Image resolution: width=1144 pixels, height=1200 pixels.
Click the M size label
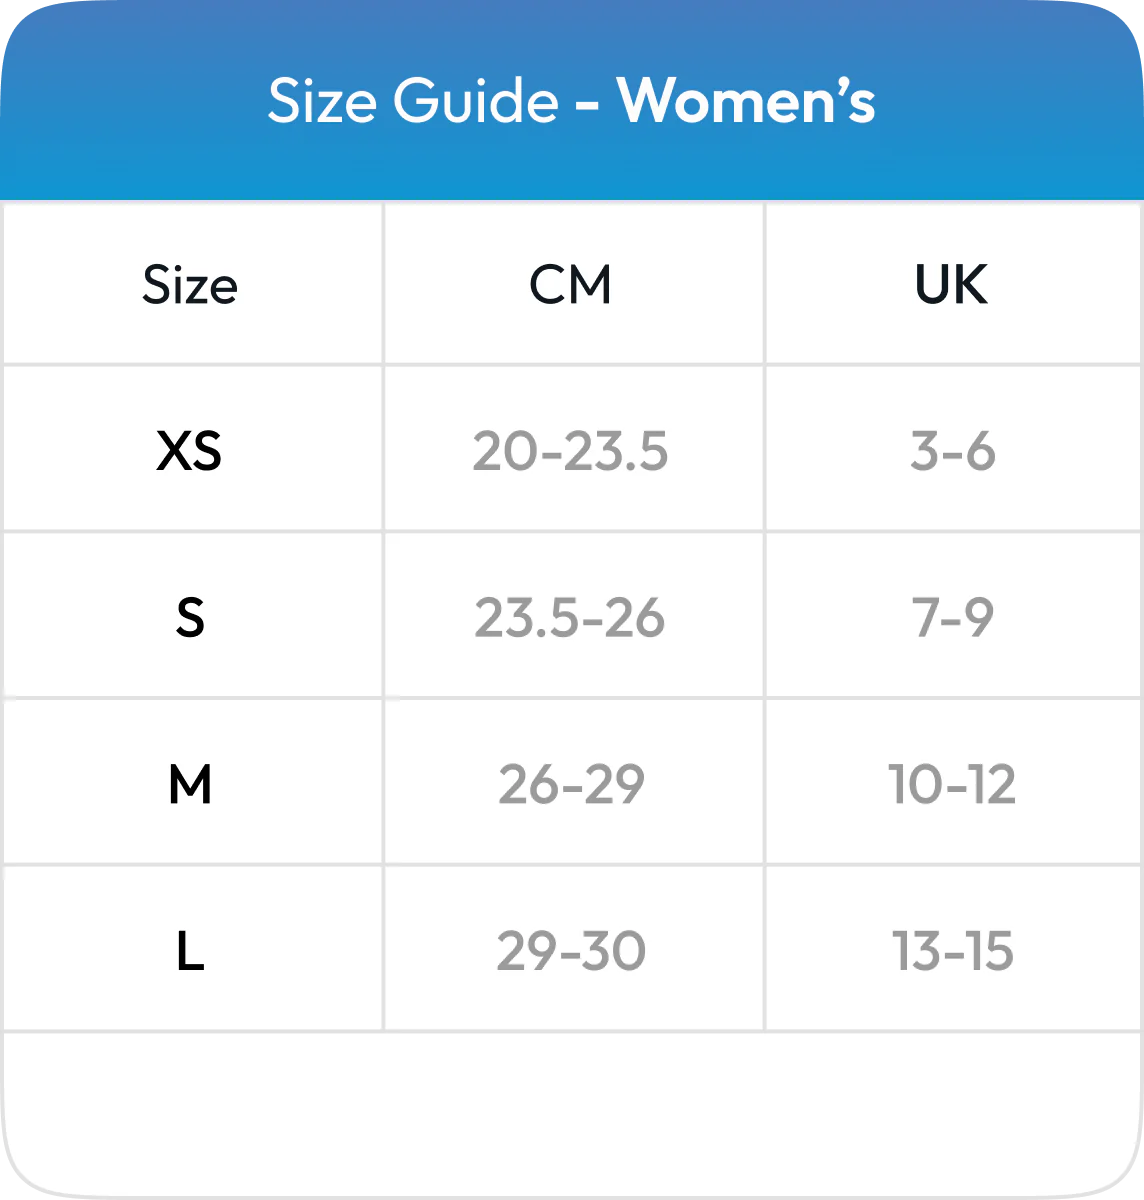pyautogui.click(x=190, y=785)
